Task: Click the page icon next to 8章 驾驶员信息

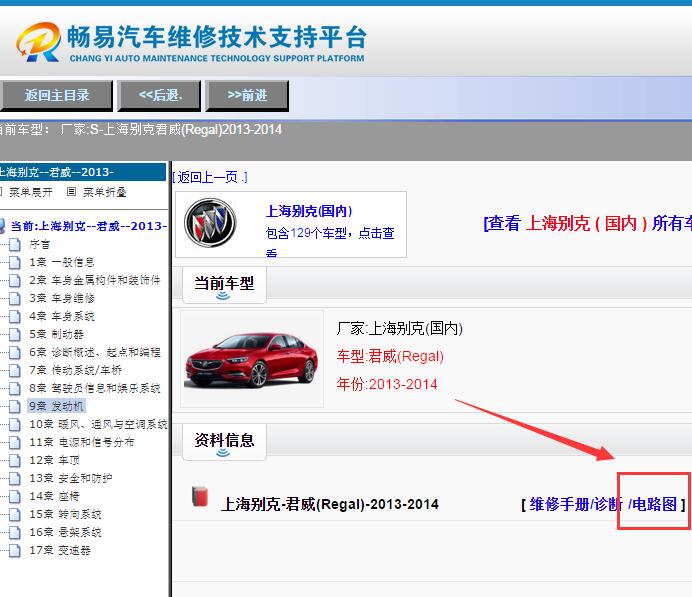Action: [15, 388]
